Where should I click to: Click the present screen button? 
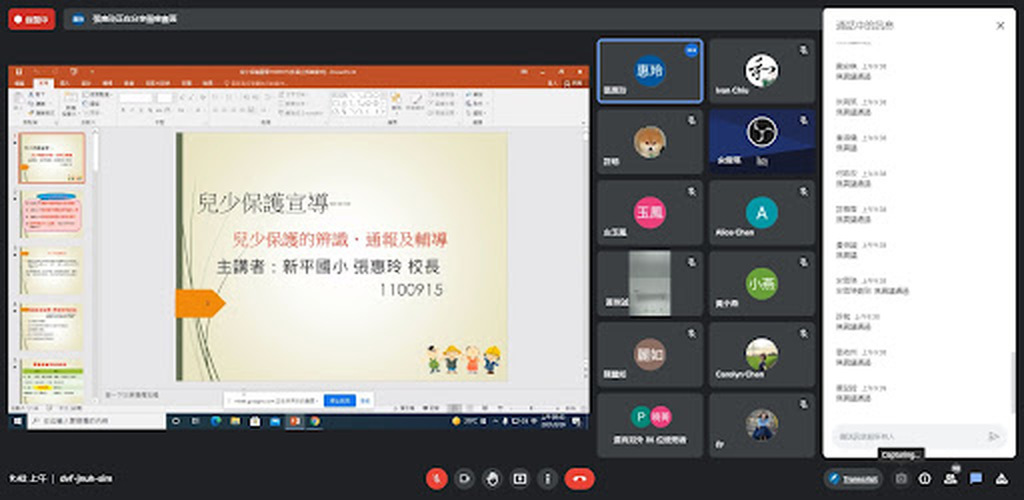click(x=520, y=478)
